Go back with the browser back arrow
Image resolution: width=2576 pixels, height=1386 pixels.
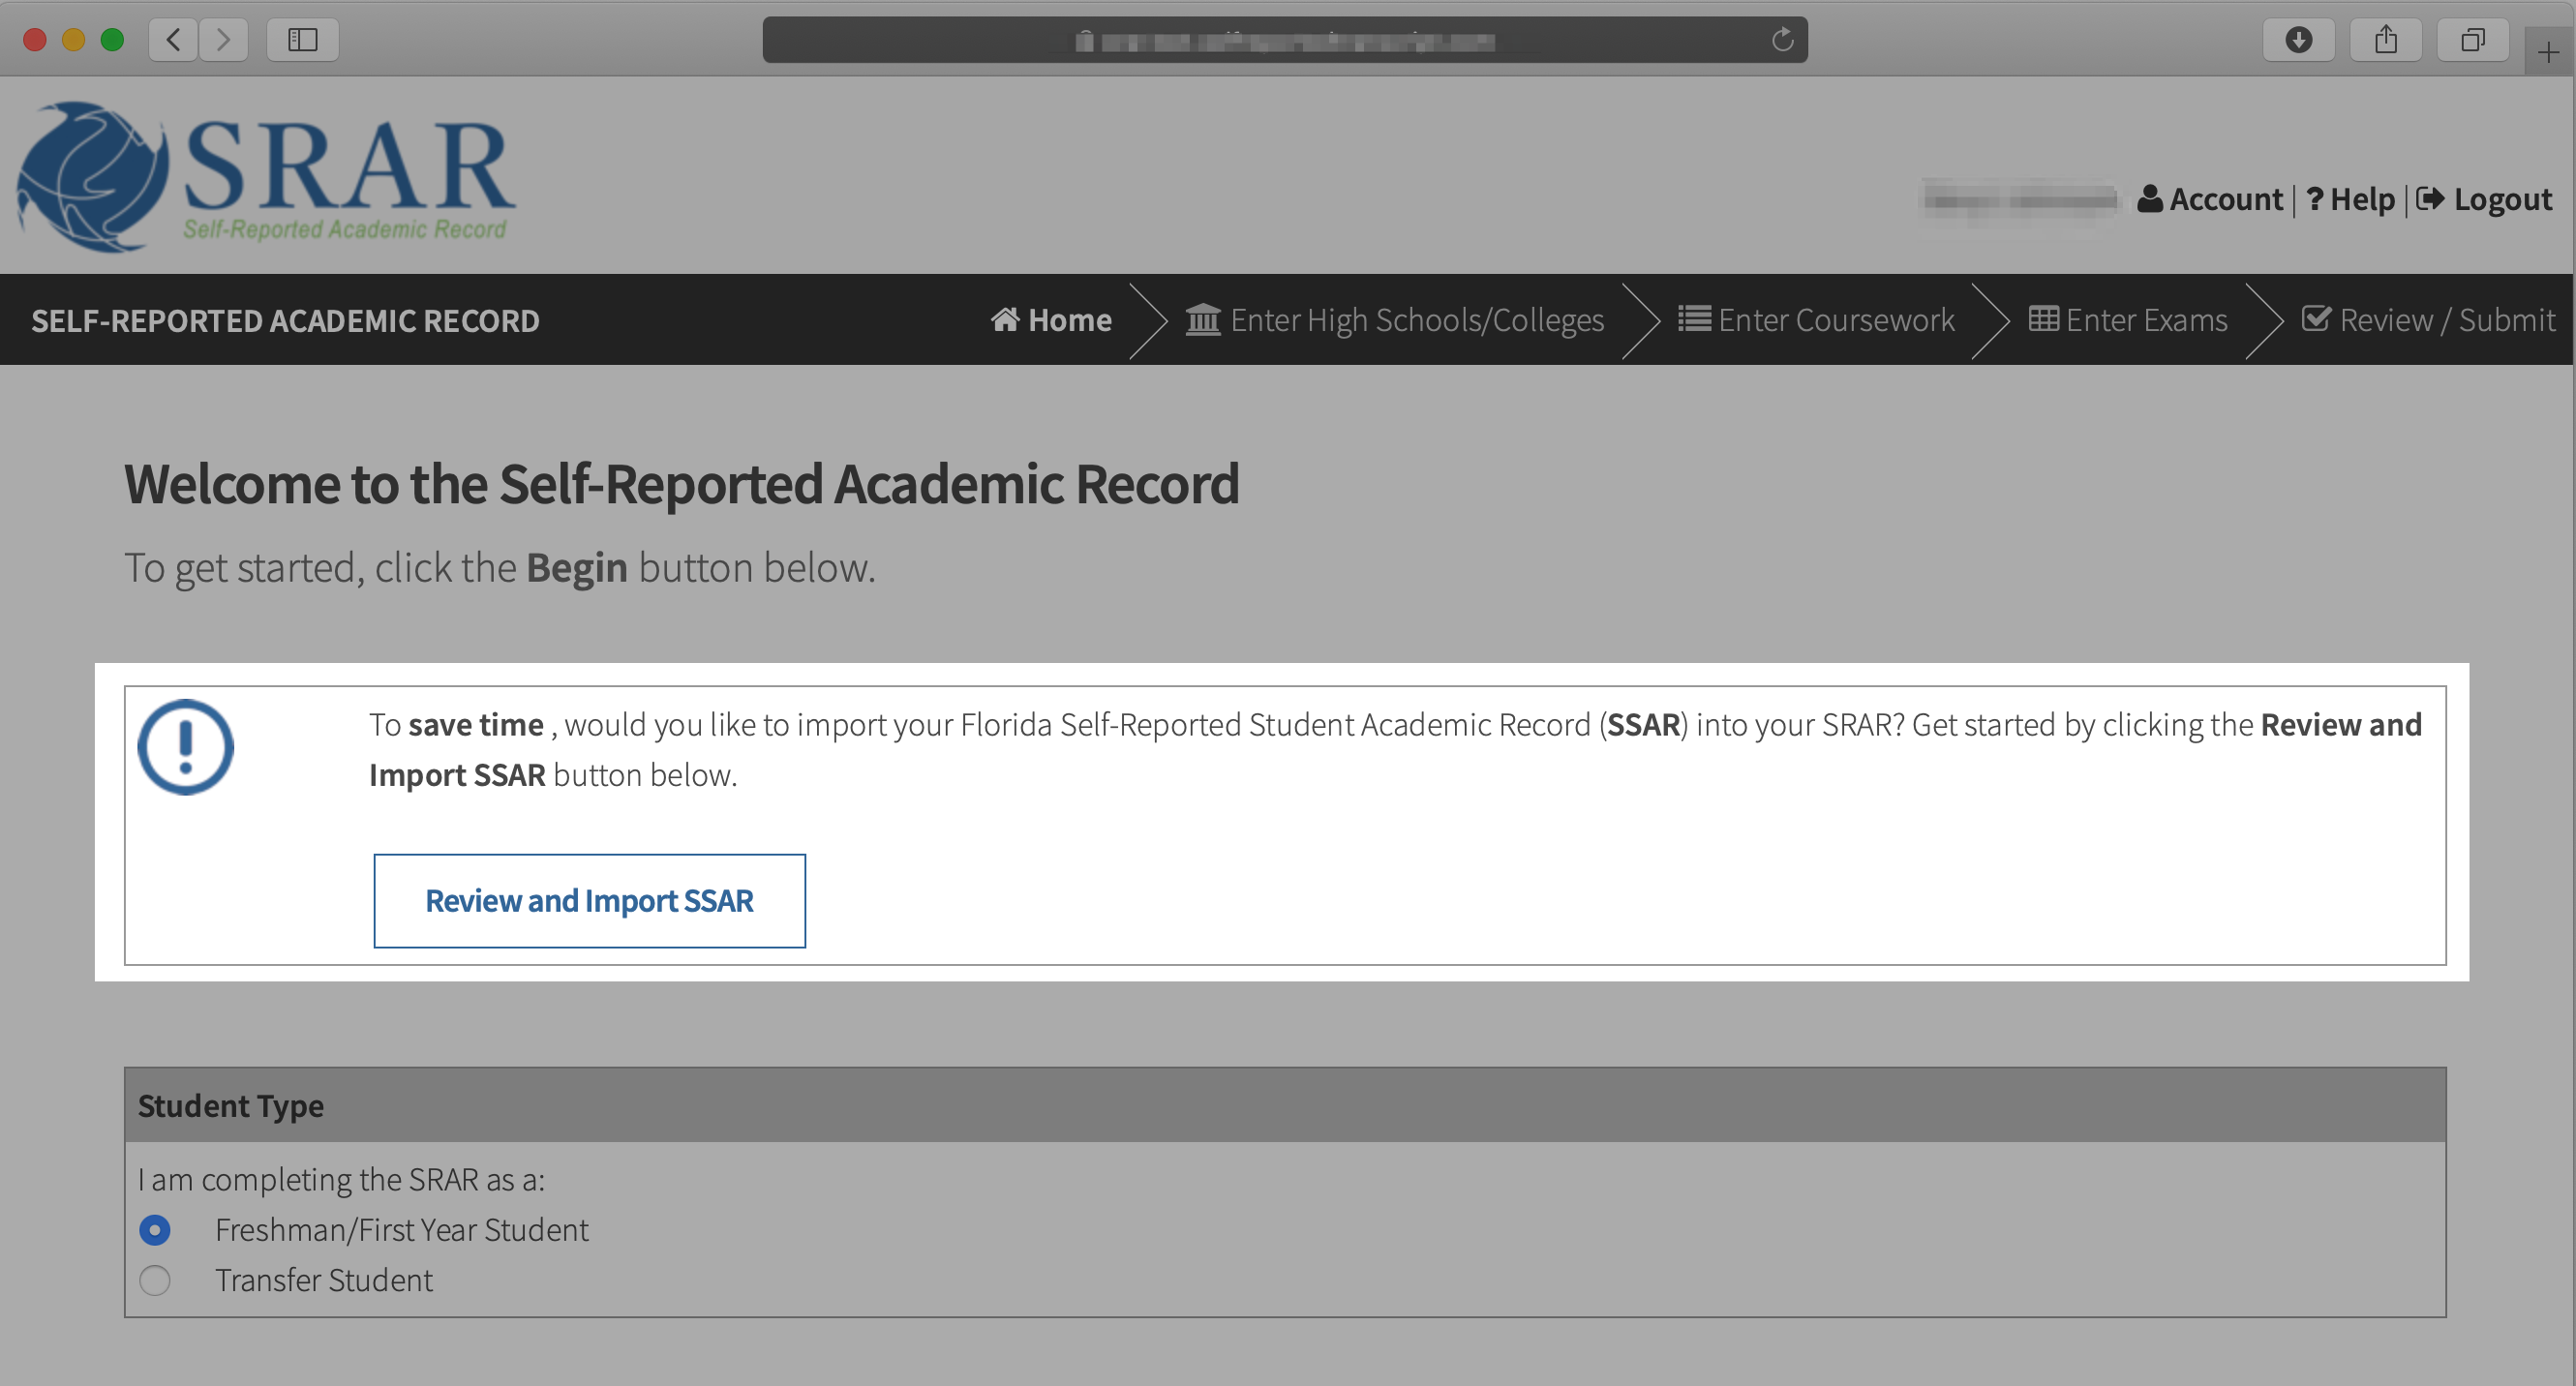click(x=174, y=40)
